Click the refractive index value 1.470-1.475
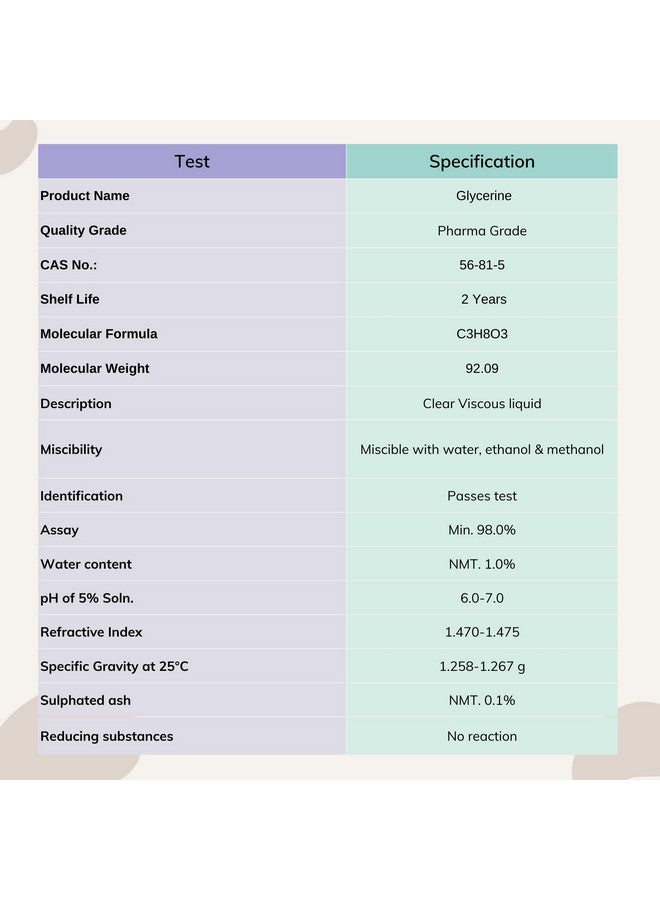Viewport: 660px width, 900px height. pos(482,632)
